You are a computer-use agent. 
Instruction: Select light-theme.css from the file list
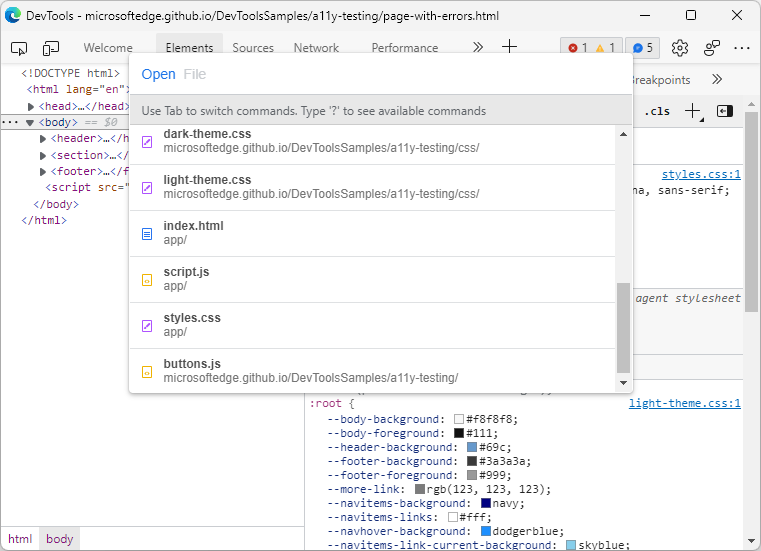372,187
